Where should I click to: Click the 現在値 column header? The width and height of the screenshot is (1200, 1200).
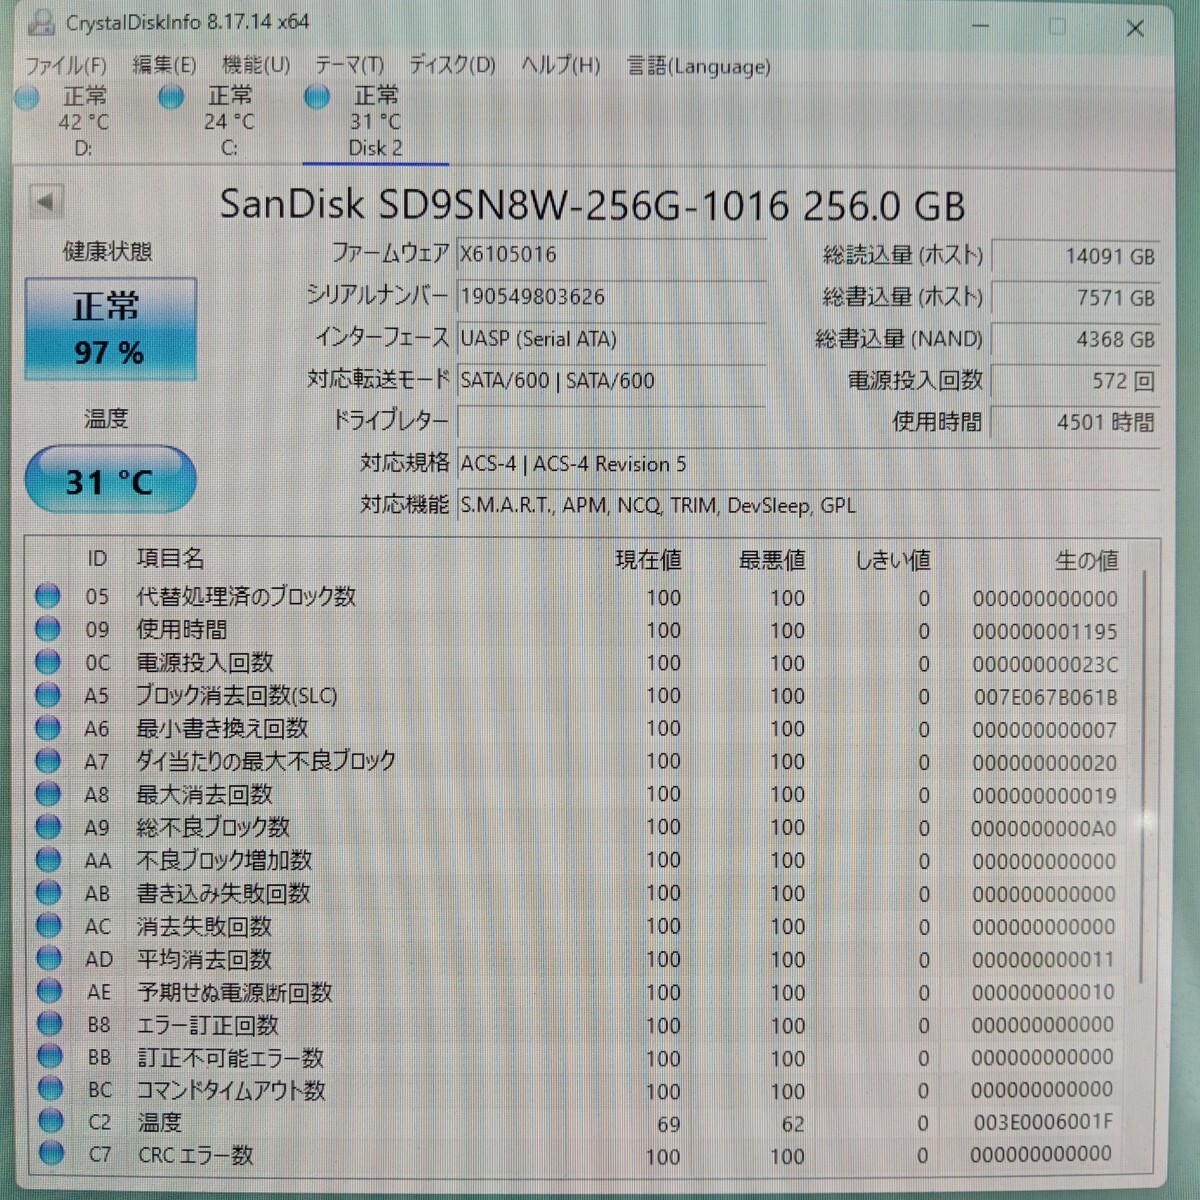point(648,560)
